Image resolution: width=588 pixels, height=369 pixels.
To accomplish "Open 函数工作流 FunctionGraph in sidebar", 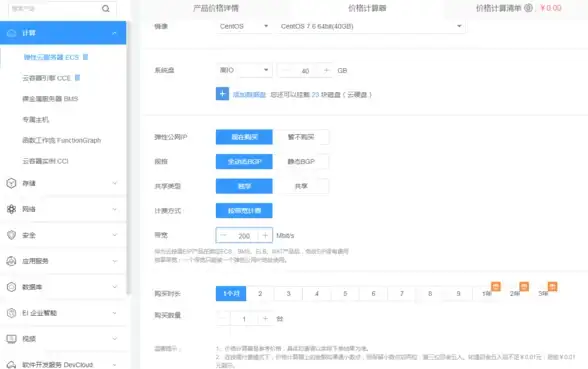I will coord(62,140).
